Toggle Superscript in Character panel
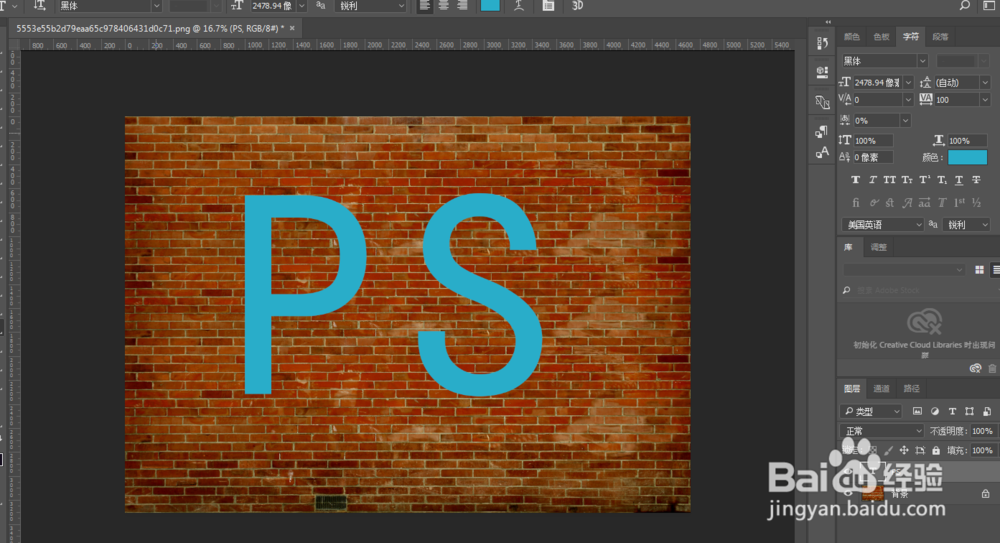The height and width of the screenshot is (543, 1000). (x=924, y=180)
